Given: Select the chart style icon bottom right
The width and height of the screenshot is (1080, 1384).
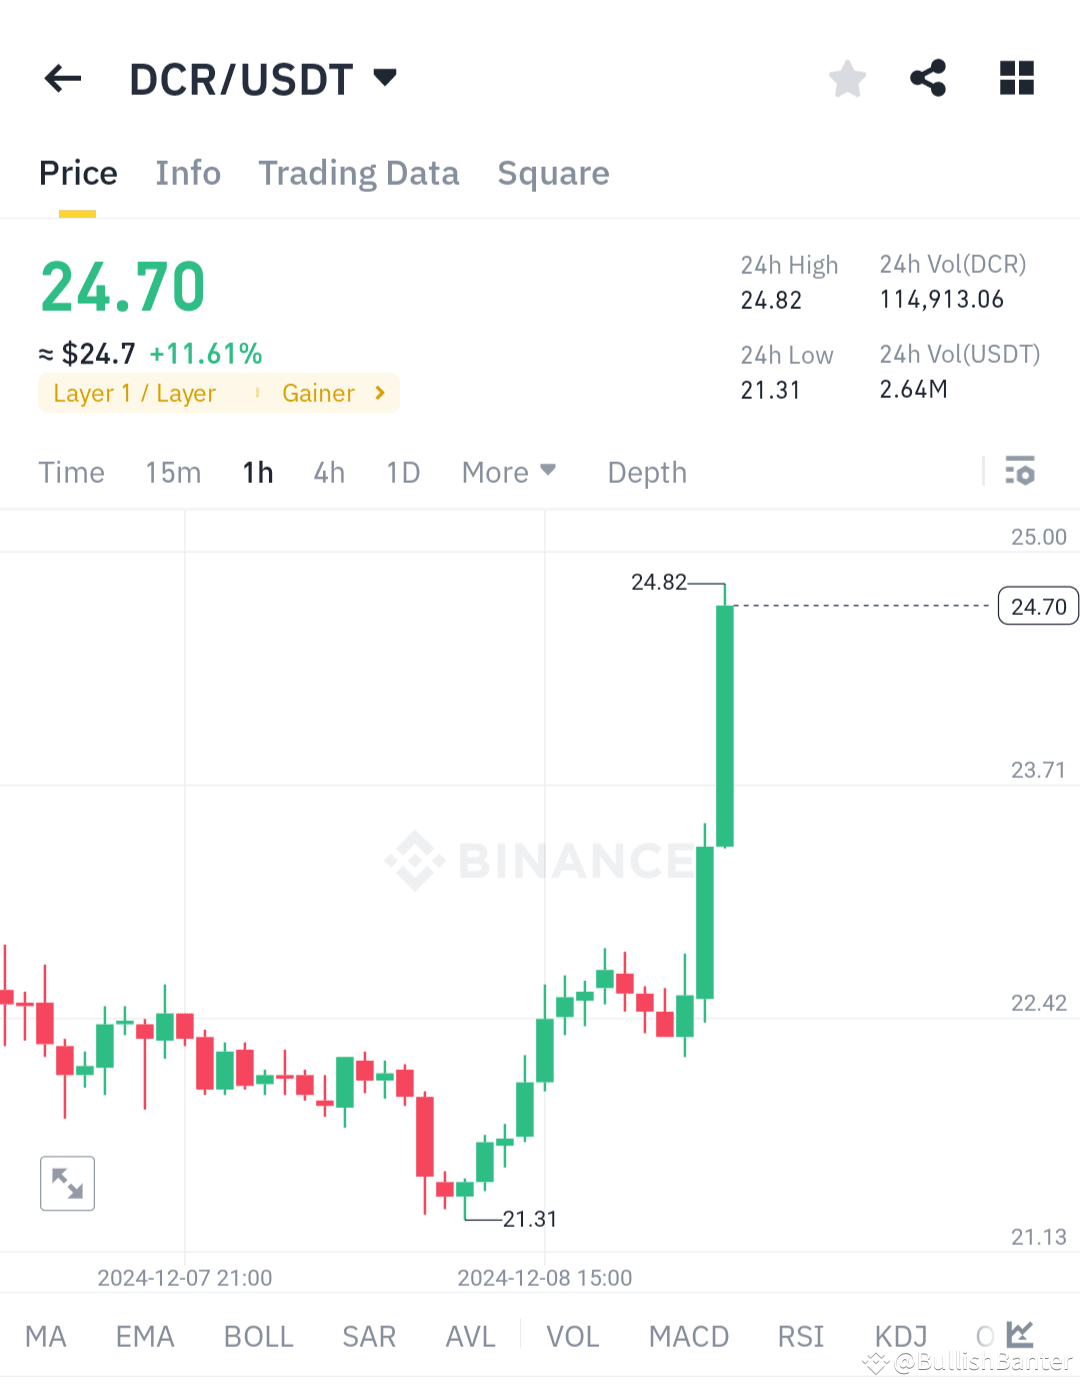Looking at the screenshot, I should click(1022, 1334).
